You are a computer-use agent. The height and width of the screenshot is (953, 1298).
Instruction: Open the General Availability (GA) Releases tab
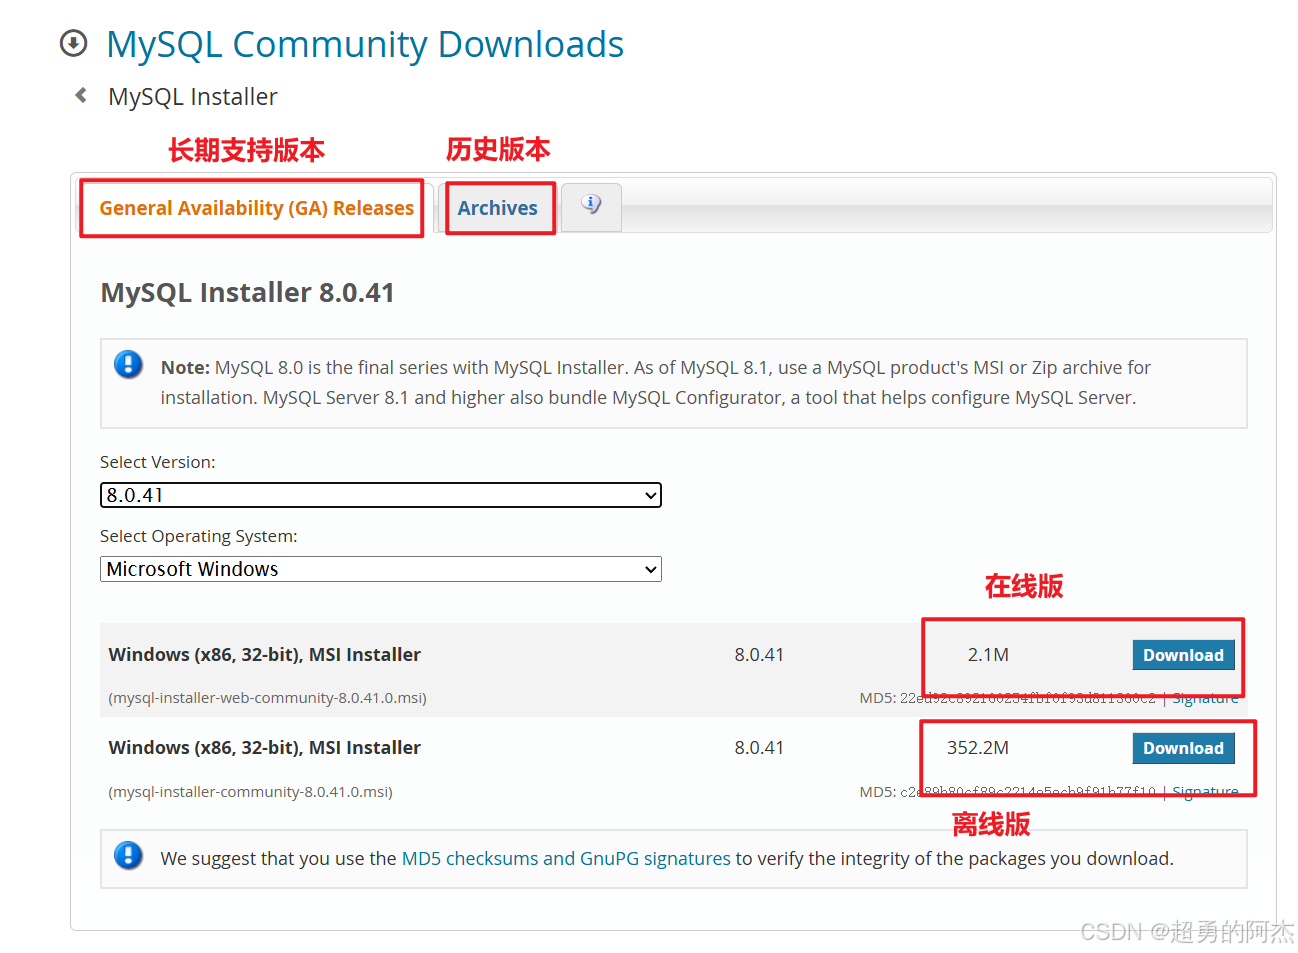coord(256,208)
